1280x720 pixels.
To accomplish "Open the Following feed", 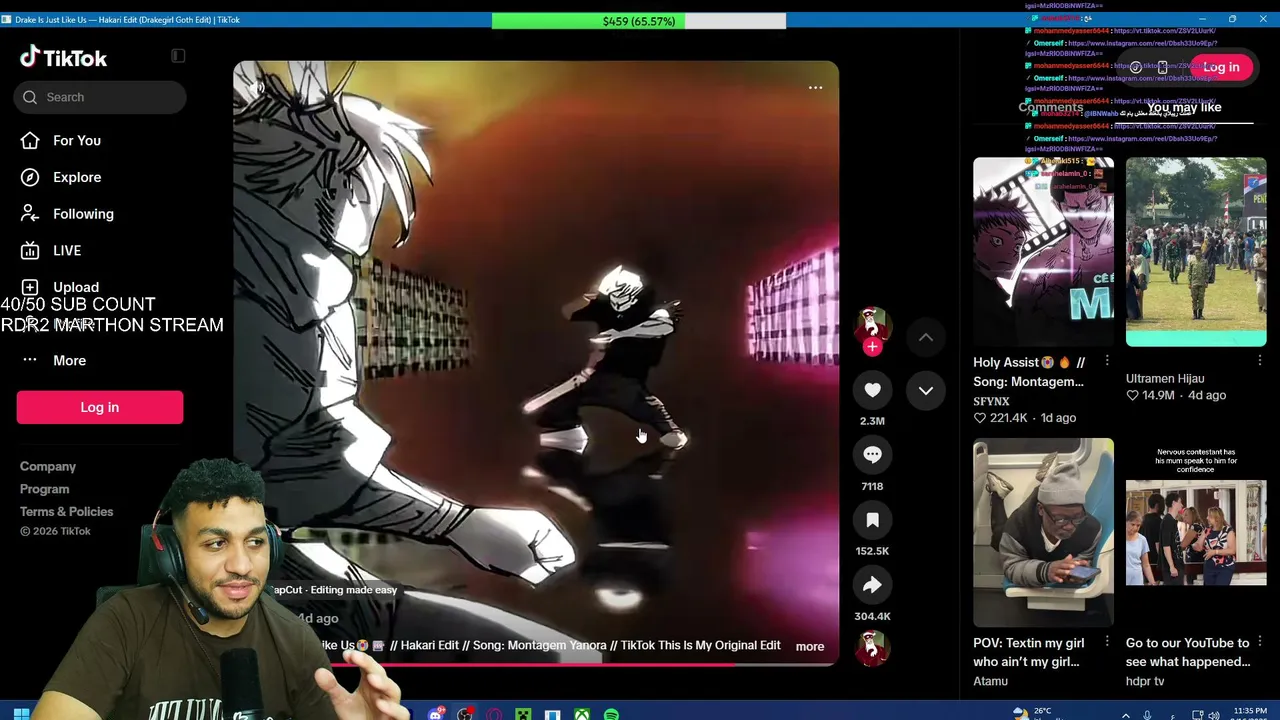I will pos(68,214).
